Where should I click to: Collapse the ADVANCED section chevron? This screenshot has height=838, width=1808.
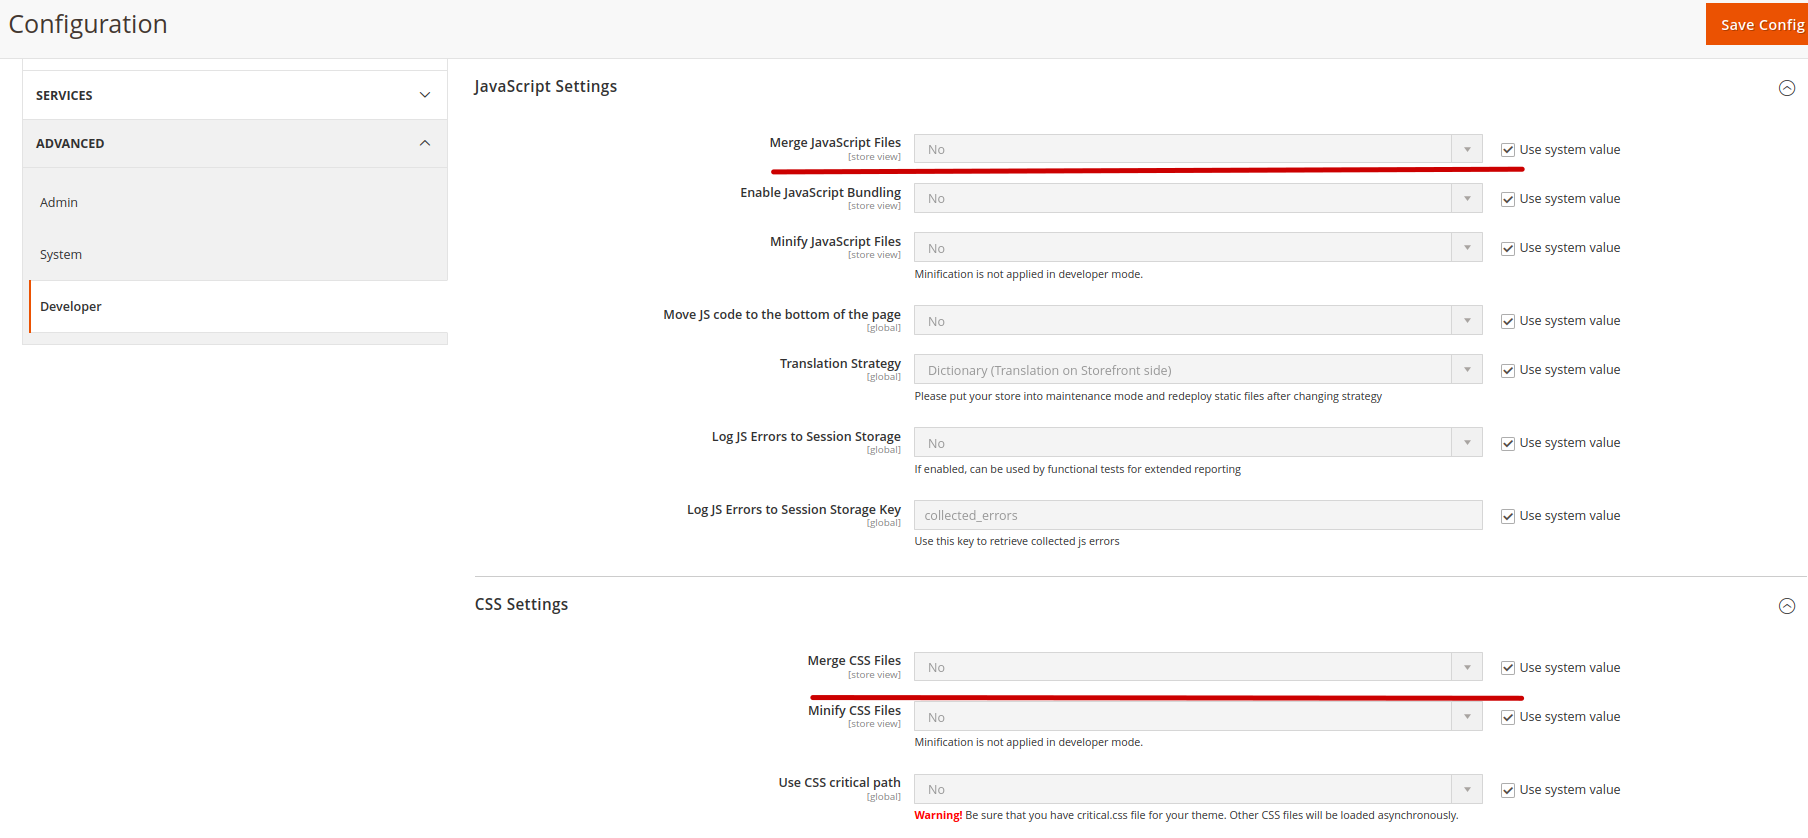tap(425, 143)
